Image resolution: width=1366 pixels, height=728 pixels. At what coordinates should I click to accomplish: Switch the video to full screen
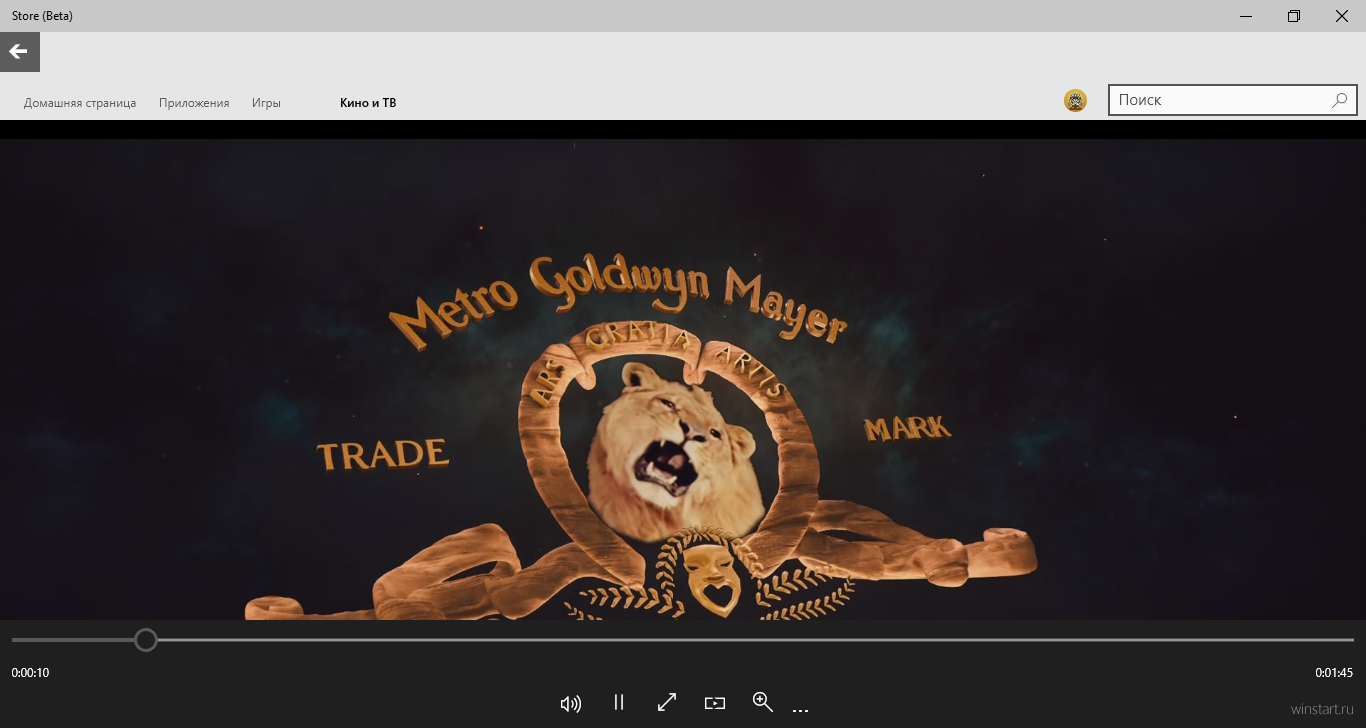pos(667,702)
